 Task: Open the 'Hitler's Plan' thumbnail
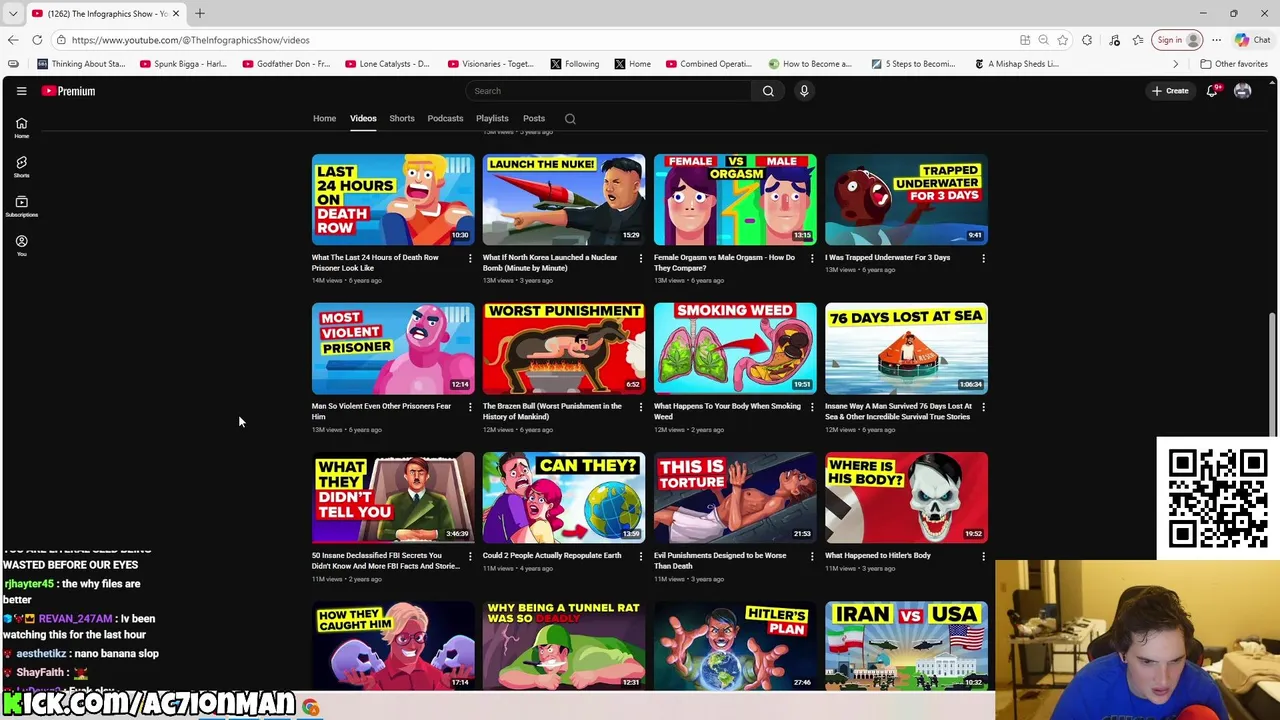click(735, 645)
